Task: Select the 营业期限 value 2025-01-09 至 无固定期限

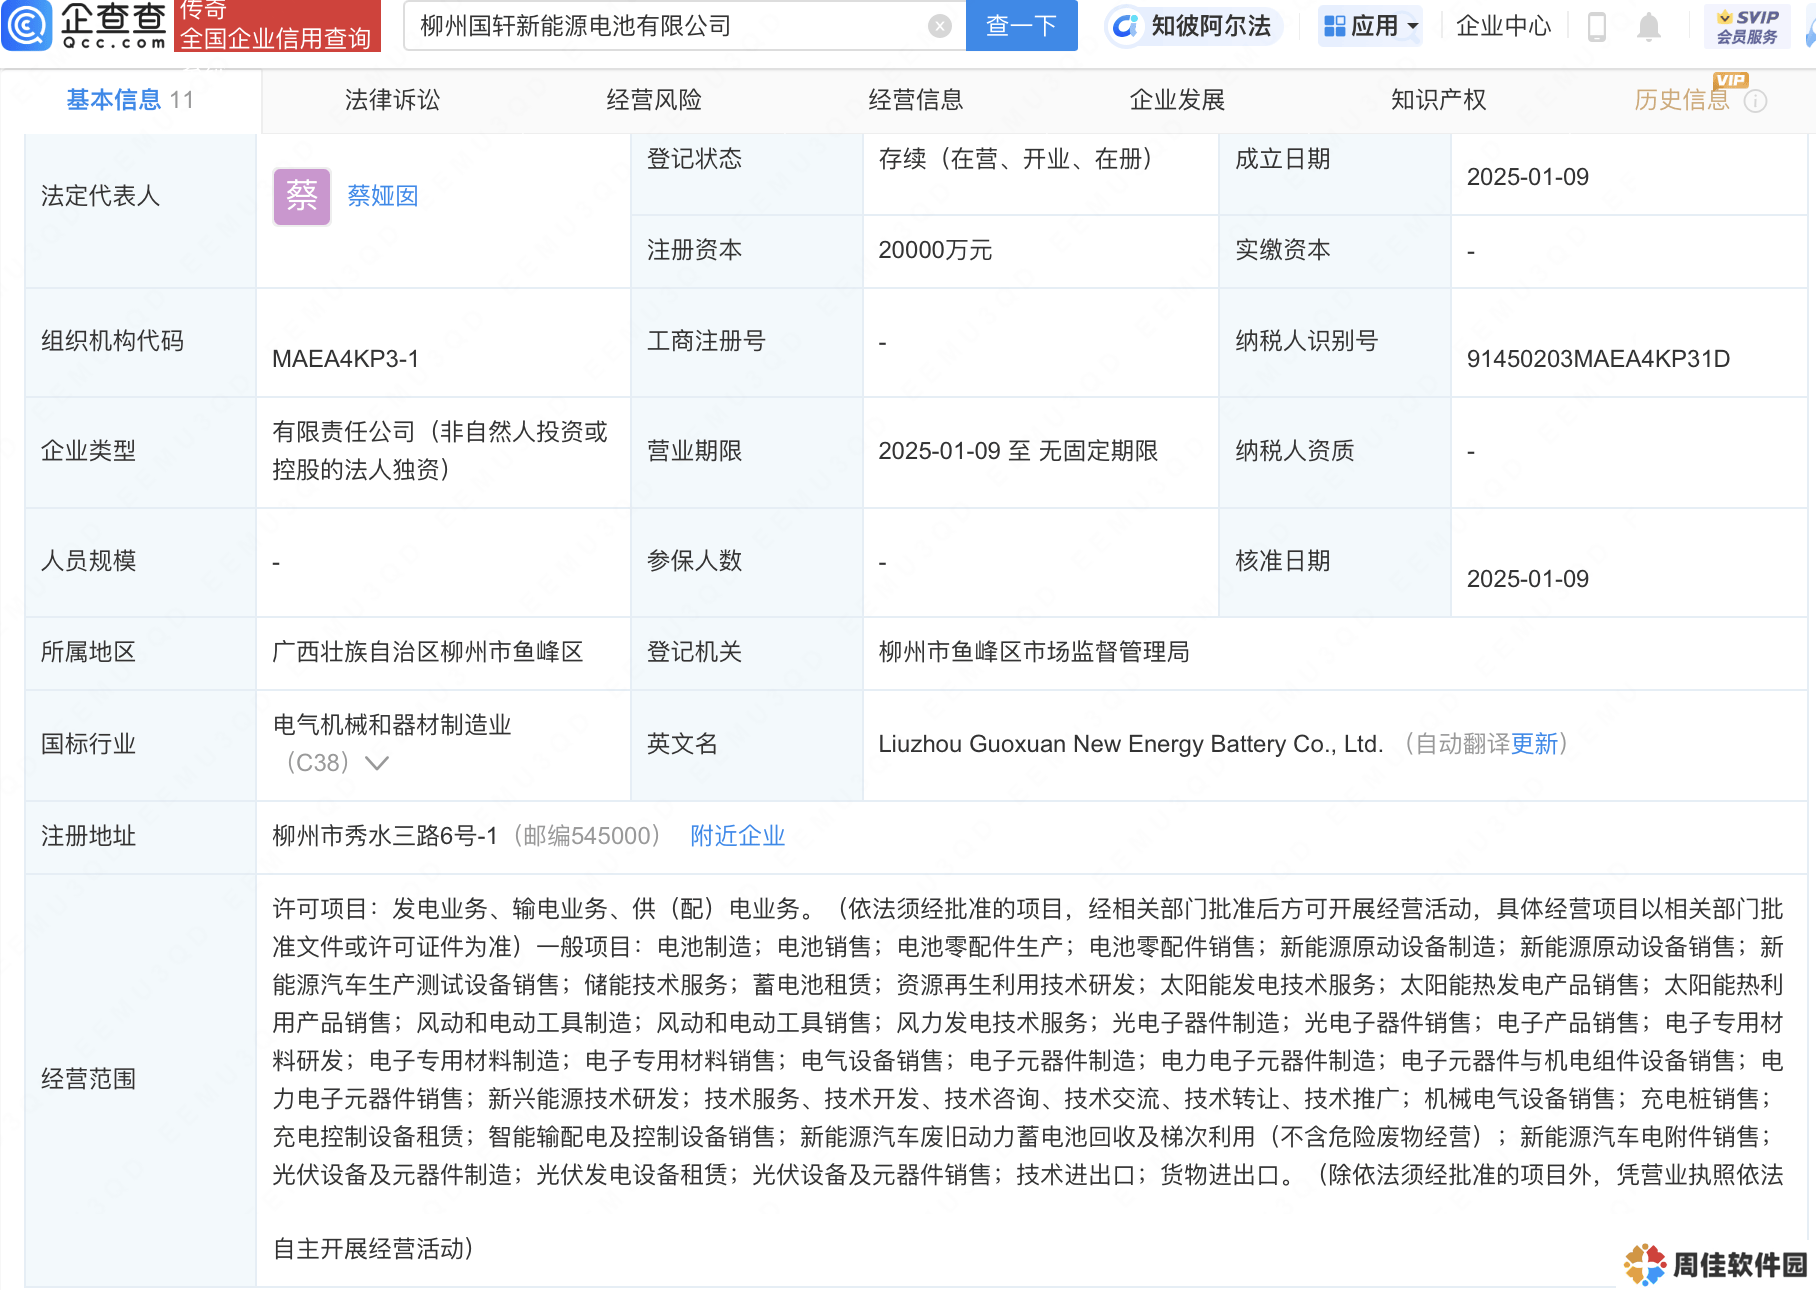Action: pos(1018,451)
